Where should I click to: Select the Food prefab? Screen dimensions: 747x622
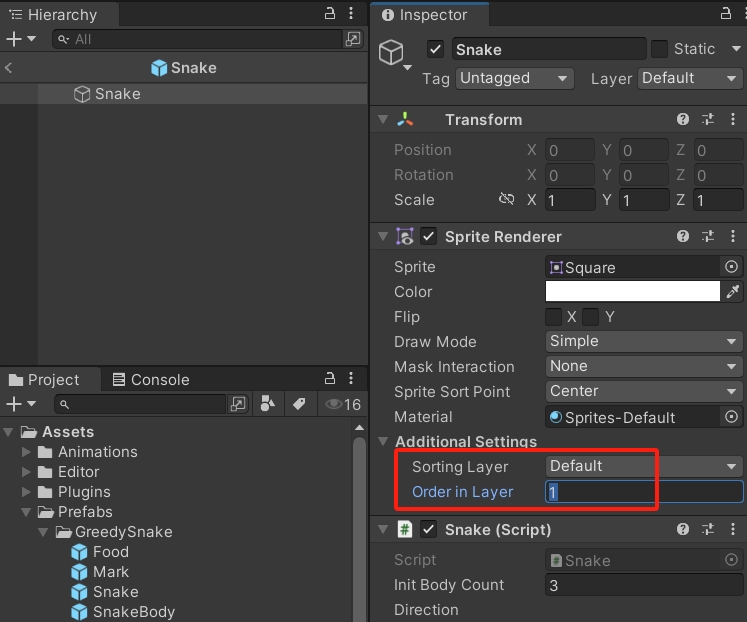(x=100, y=552)
